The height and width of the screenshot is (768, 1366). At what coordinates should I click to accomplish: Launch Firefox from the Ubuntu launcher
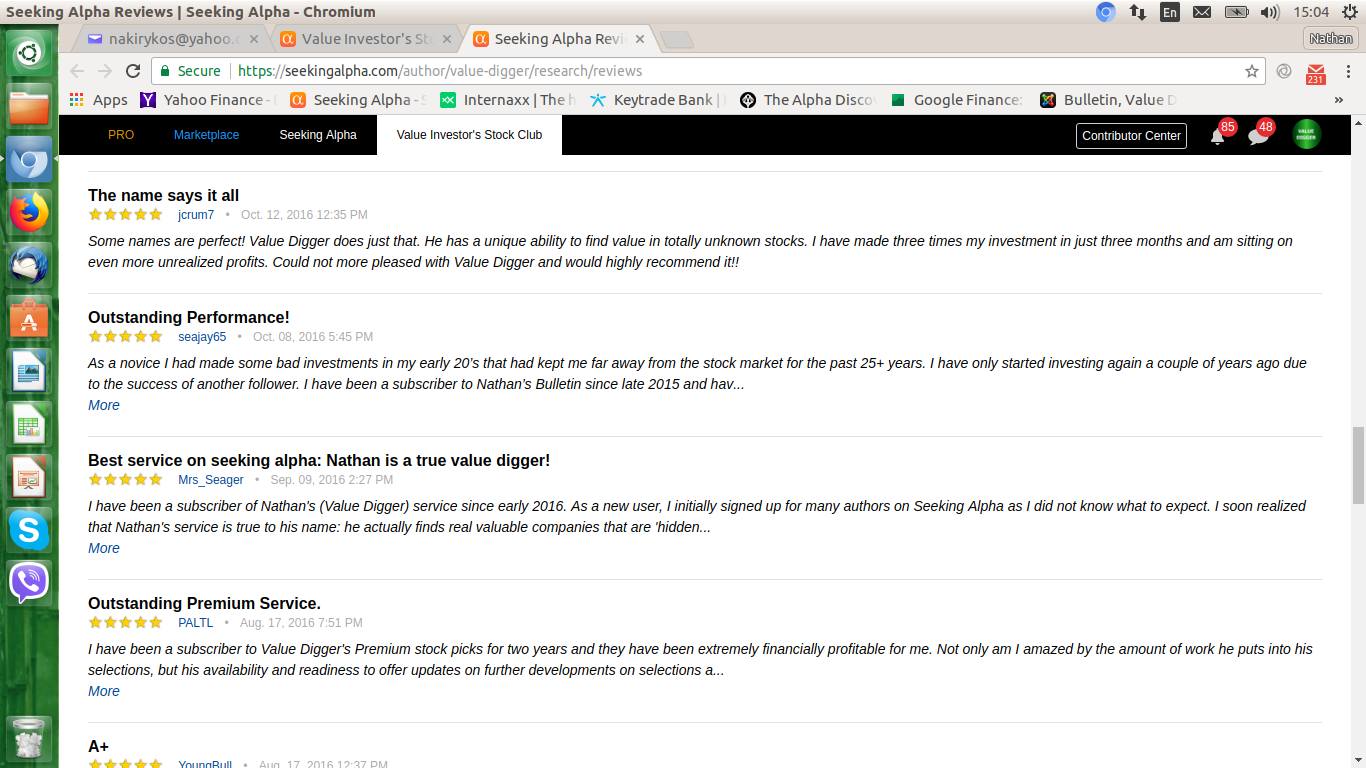pos(29,212)
